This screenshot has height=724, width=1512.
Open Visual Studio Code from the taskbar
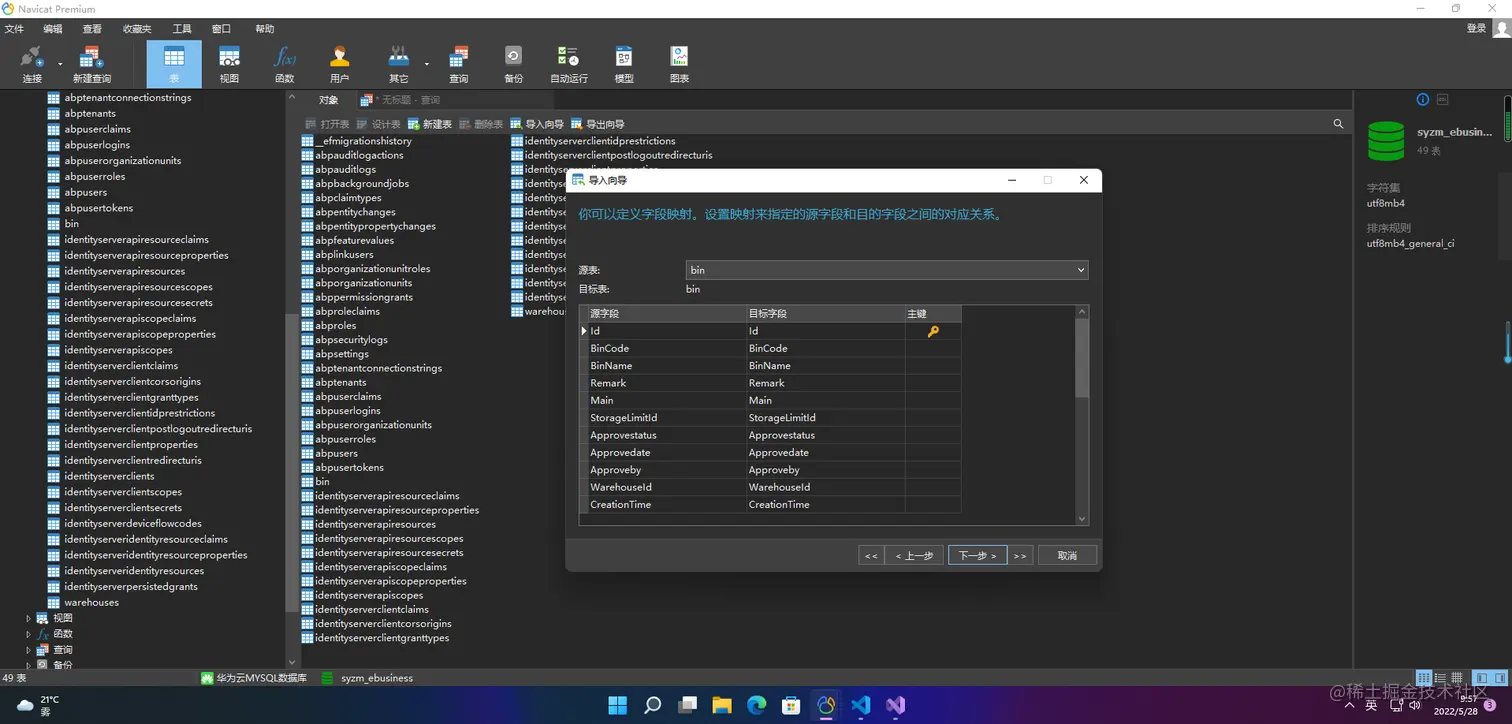pos(861,705)
